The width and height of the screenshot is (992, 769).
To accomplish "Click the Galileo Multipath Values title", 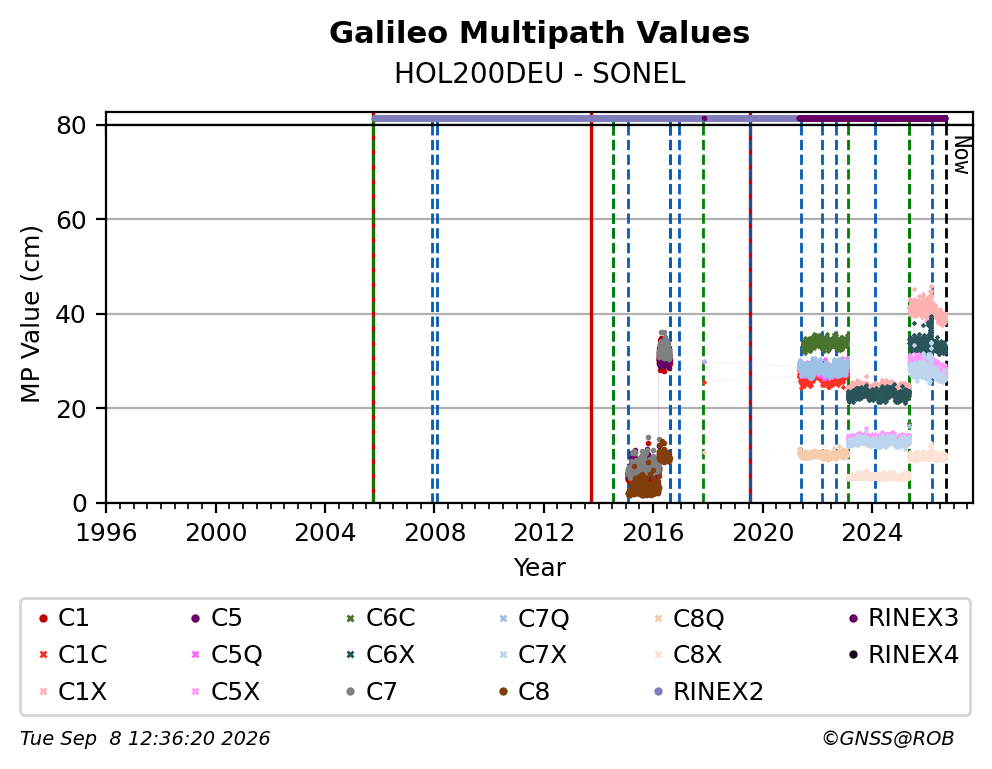I will [x=539, y=33].
